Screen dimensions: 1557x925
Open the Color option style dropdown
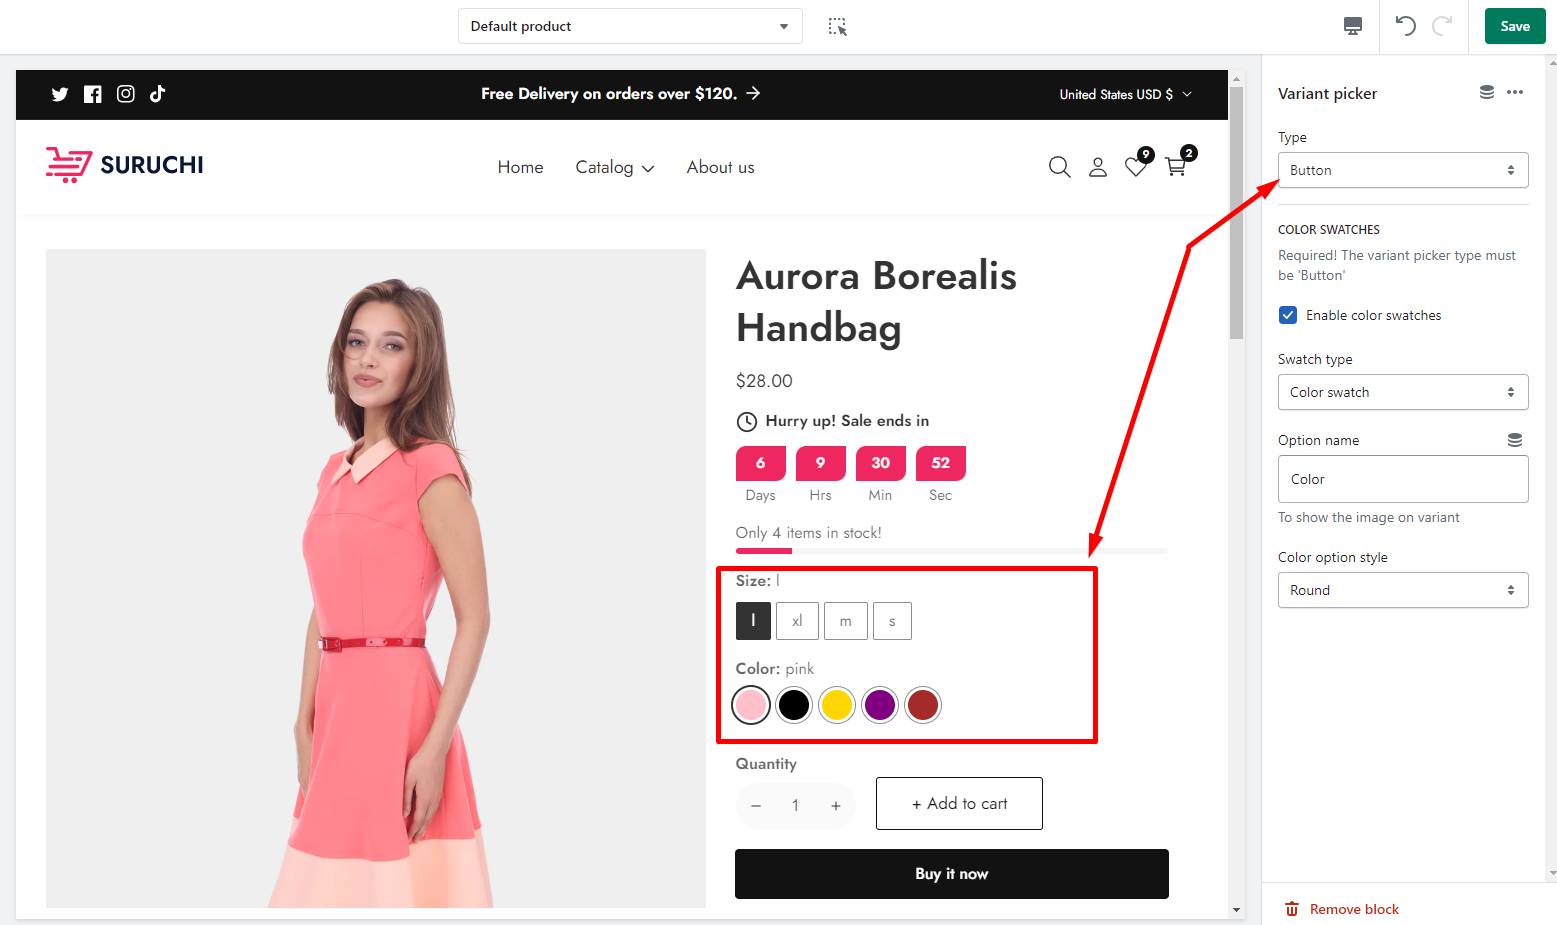tap(1402, 590)
